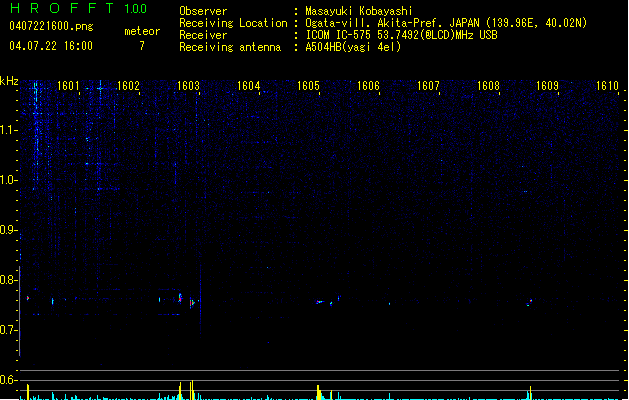Screen dimensions: 629x400
Task: Click the 1609 time marker
Action: (547, 86)
